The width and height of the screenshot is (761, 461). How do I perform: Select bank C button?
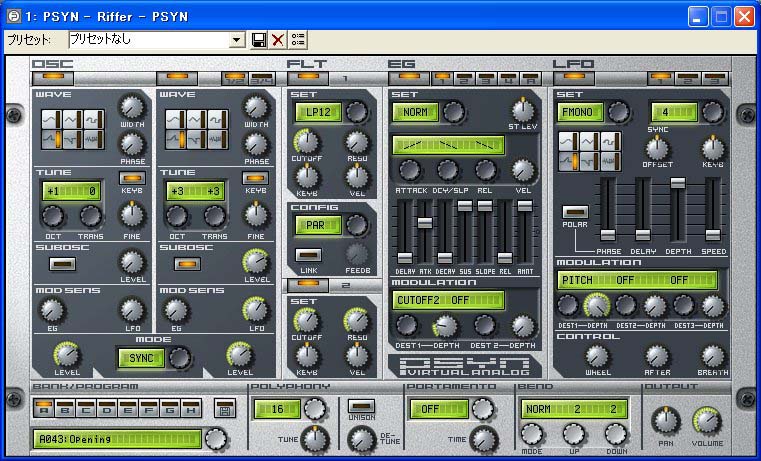86,408
